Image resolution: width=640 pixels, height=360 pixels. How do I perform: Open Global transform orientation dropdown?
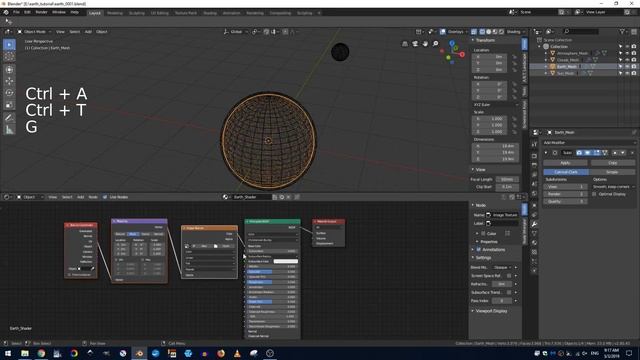point(236,31)
